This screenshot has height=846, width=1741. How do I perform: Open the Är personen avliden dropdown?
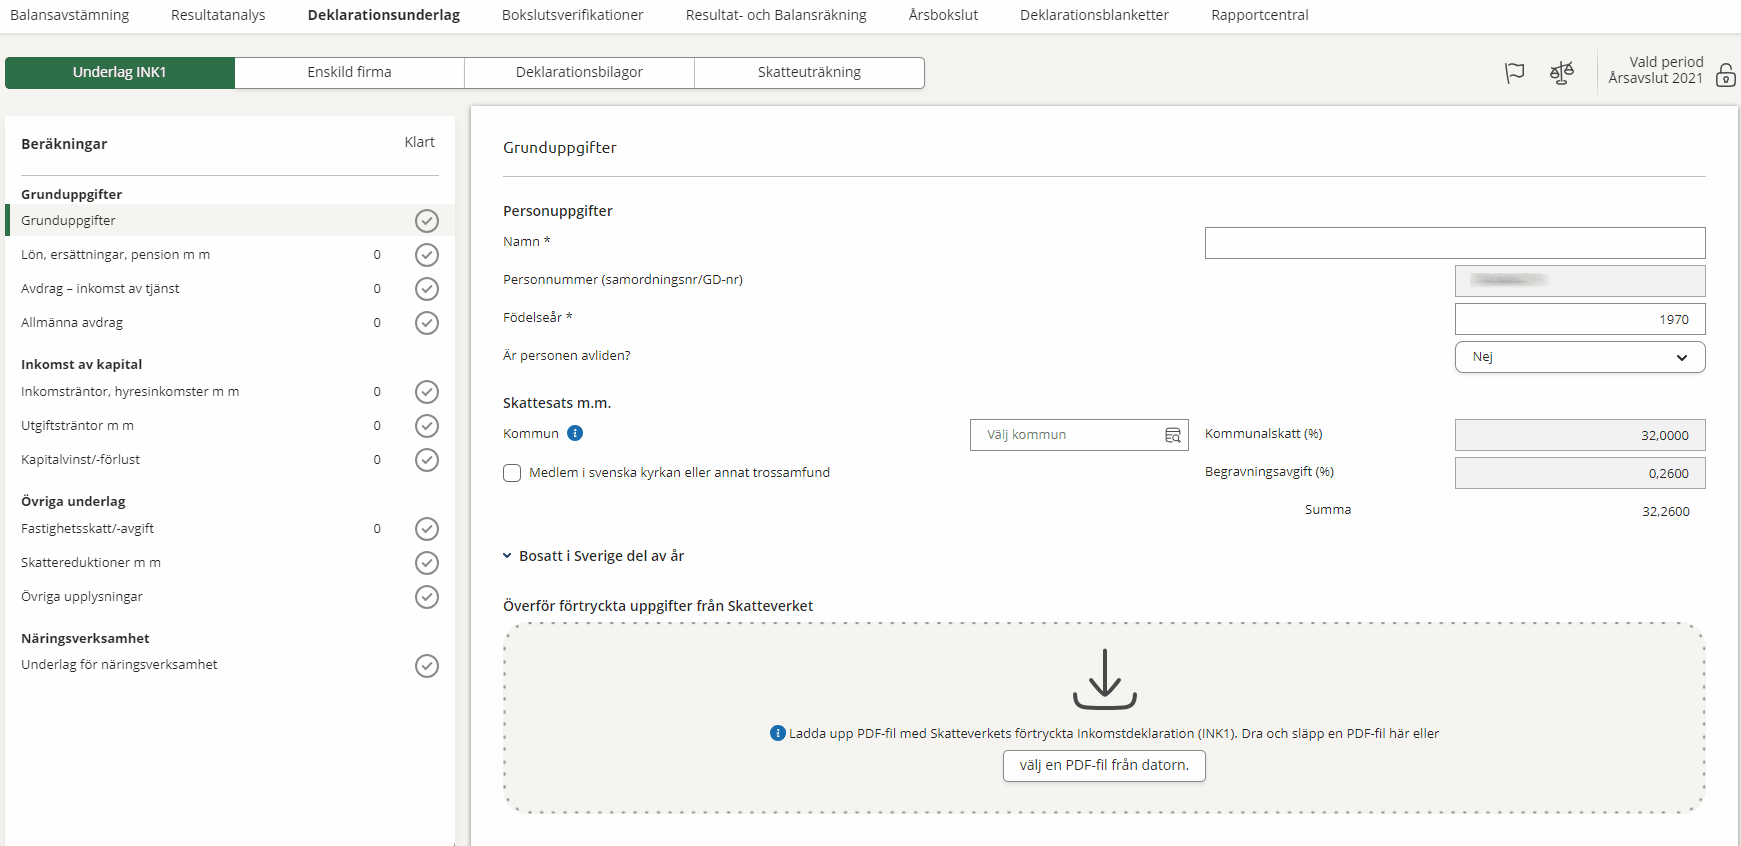pyautogui.click(x=1579, y=357)
